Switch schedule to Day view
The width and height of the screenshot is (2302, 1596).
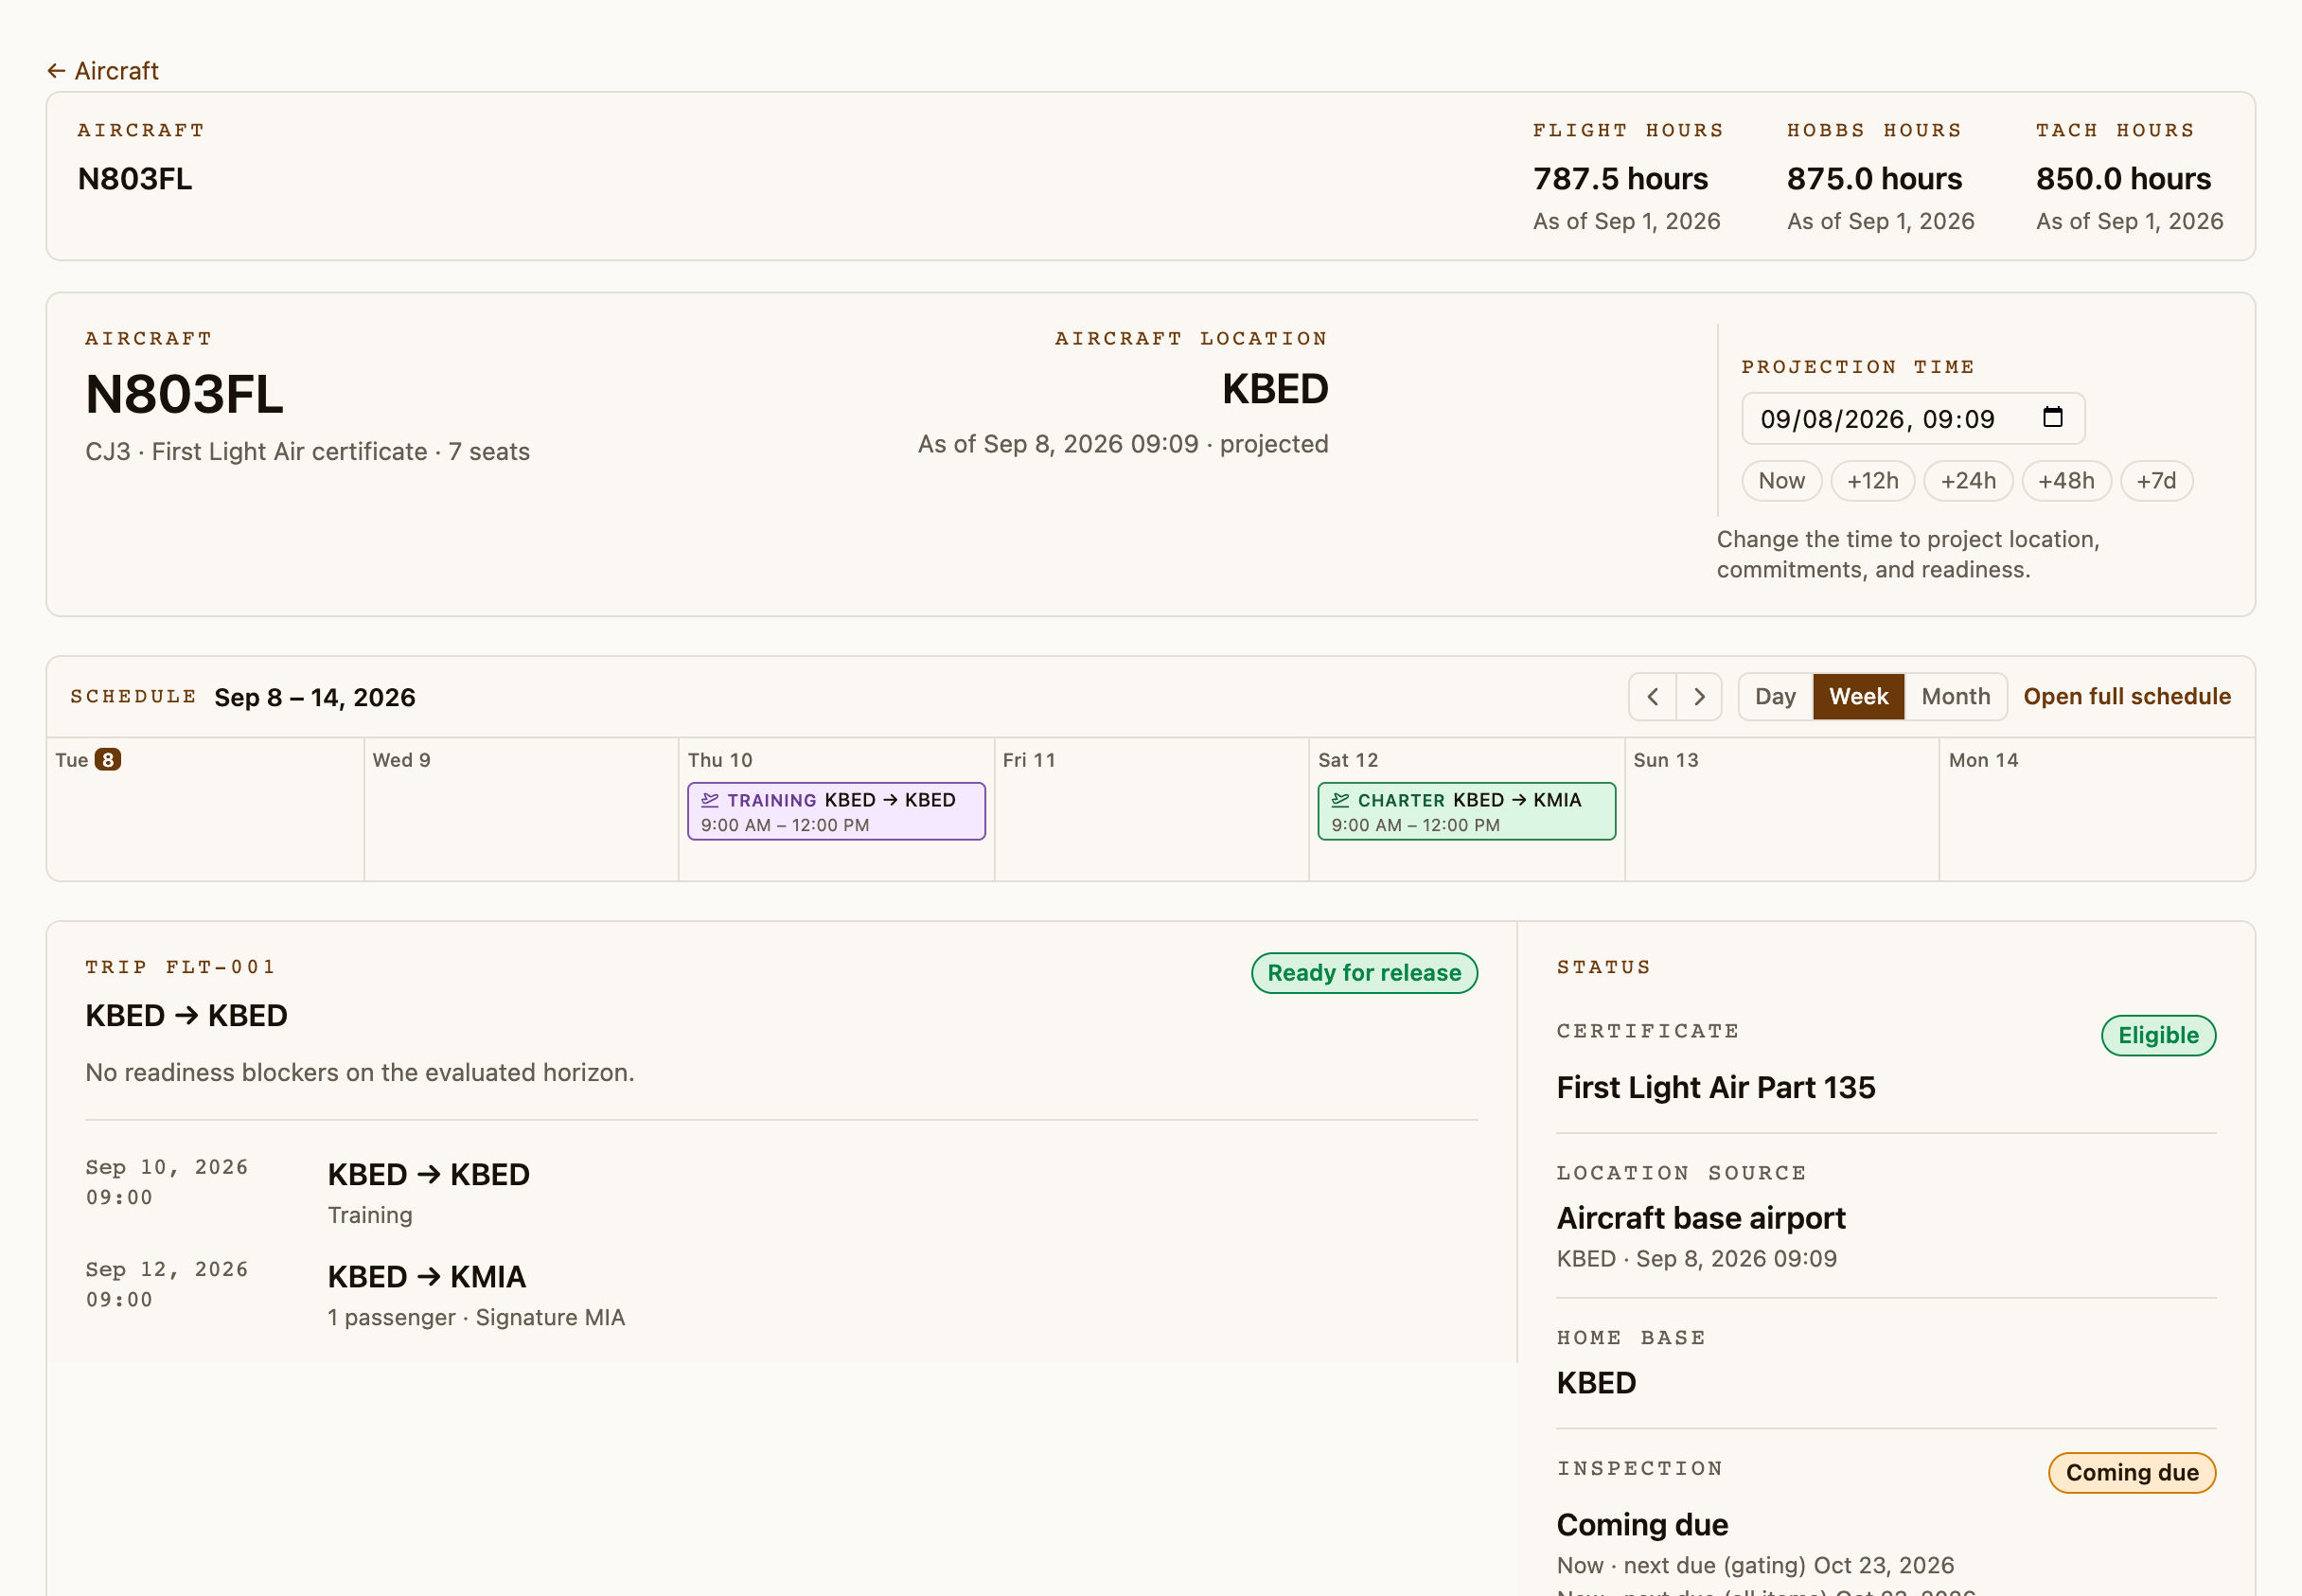tap(1775, 697)
